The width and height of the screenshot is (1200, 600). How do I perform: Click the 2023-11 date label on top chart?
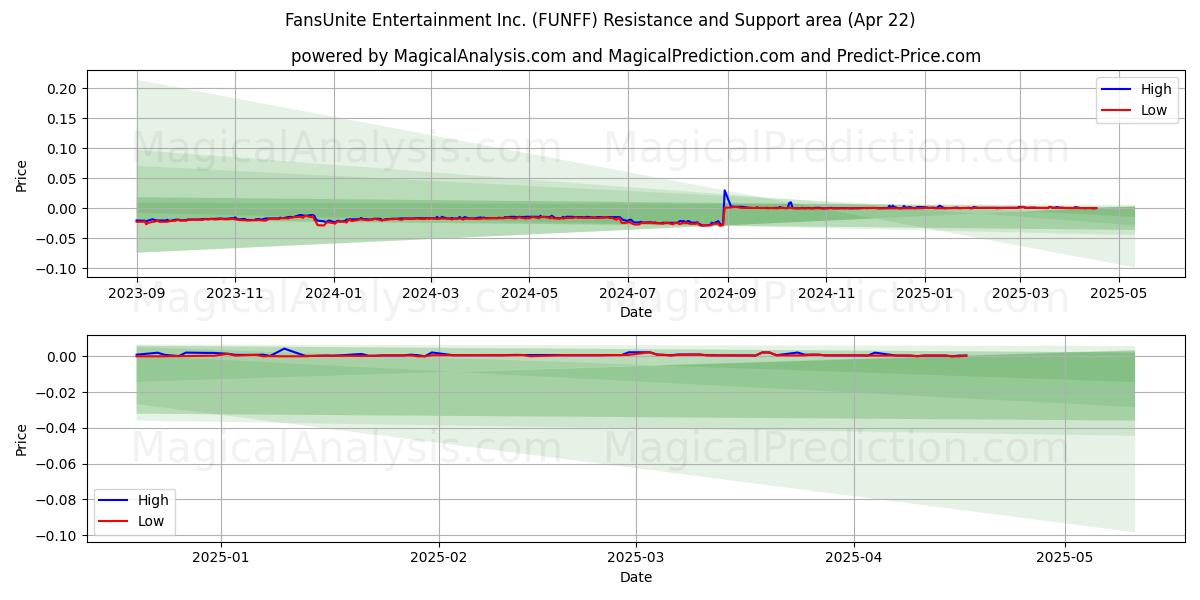pos(235,294)
